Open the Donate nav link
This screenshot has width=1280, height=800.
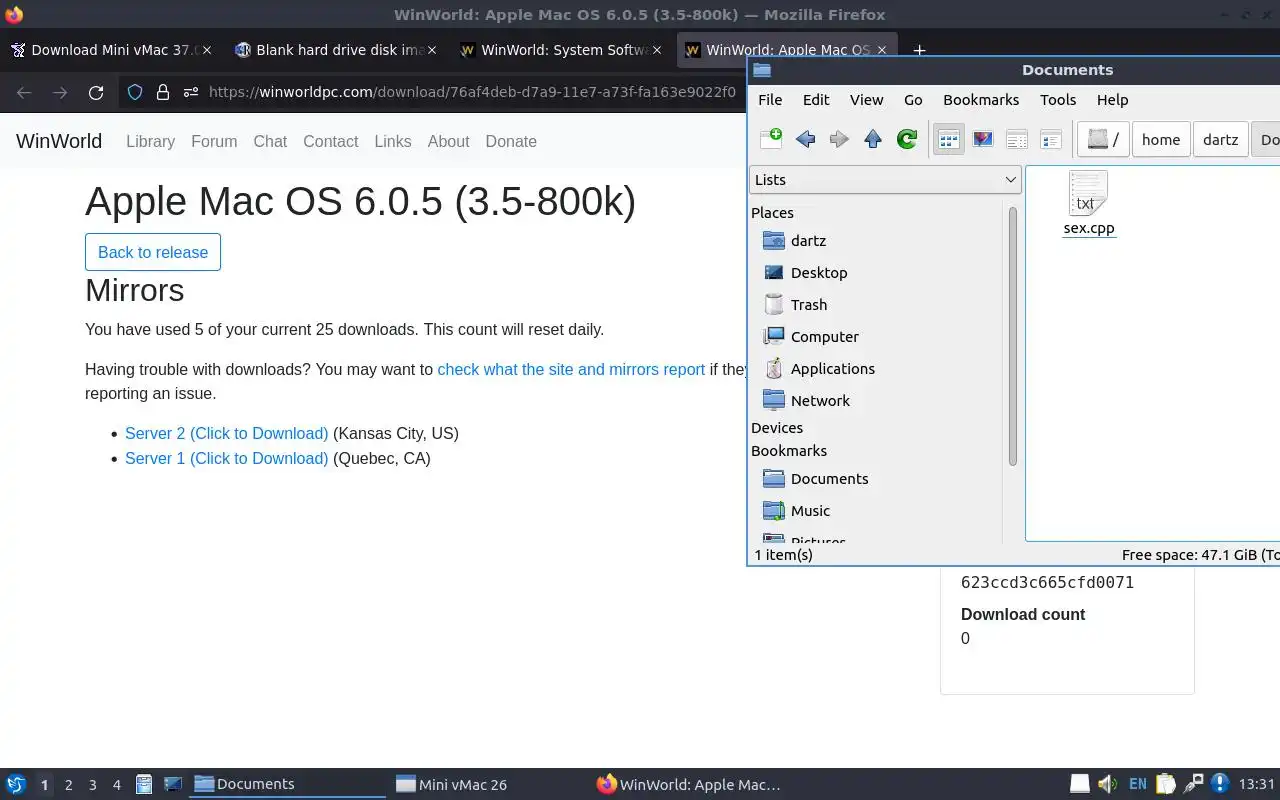click(511, 141)
